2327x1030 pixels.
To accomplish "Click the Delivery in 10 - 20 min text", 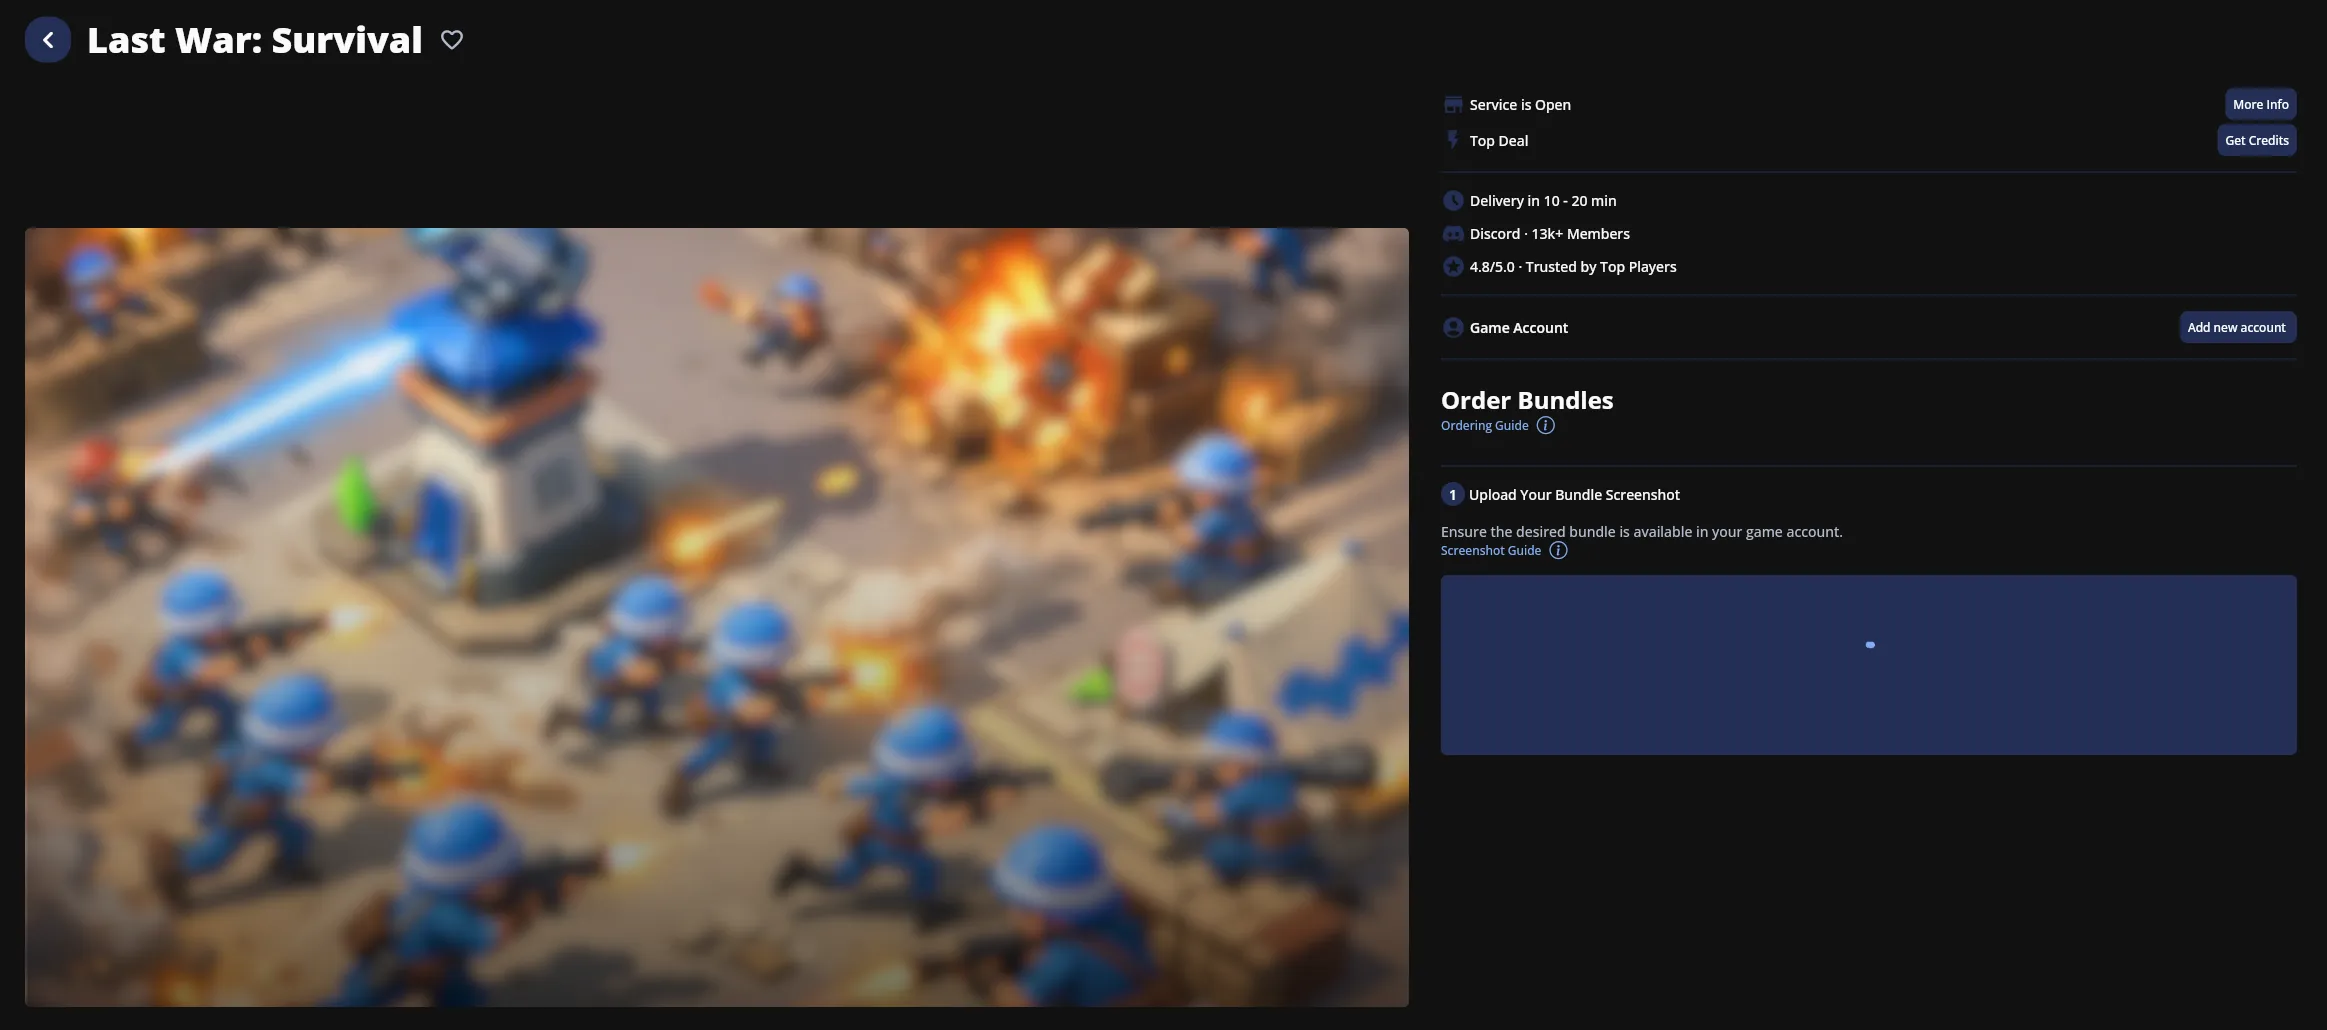I will 1543,201.
